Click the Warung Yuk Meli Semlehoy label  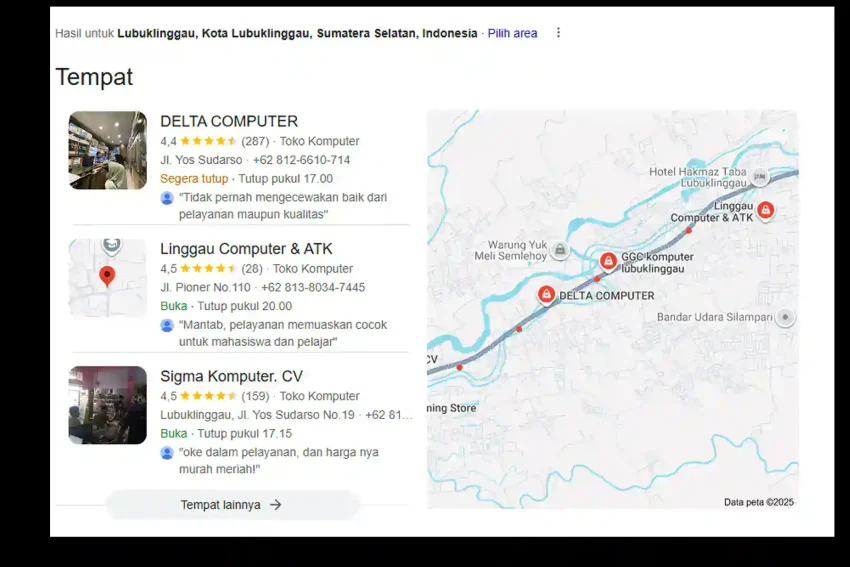(x=510, y=250)
